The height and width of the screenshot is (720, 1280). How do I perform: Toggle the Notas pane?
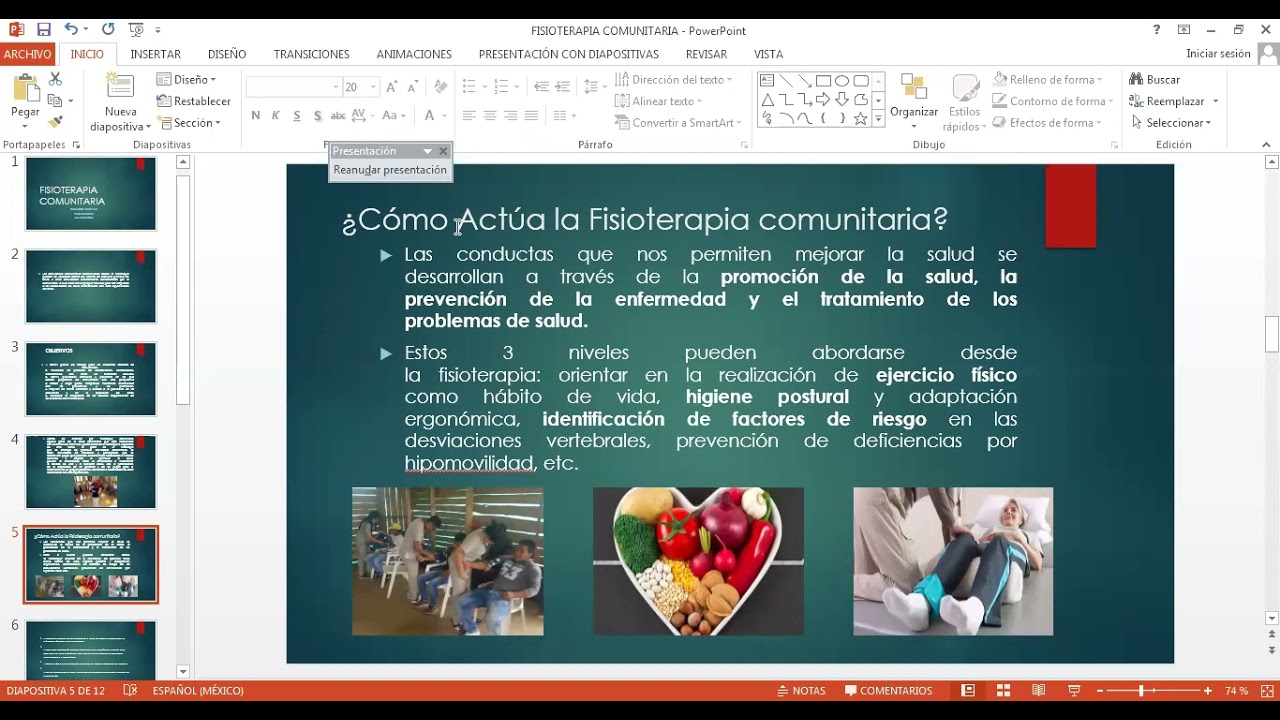coord(802,691)
